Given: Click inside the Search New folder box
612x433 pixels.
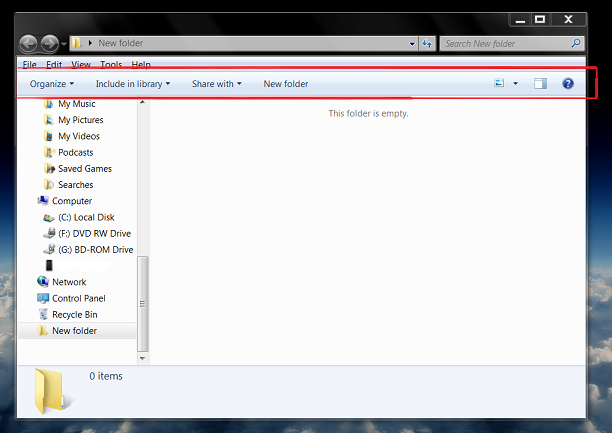Looking at the screenshot, I should point(507,43).
